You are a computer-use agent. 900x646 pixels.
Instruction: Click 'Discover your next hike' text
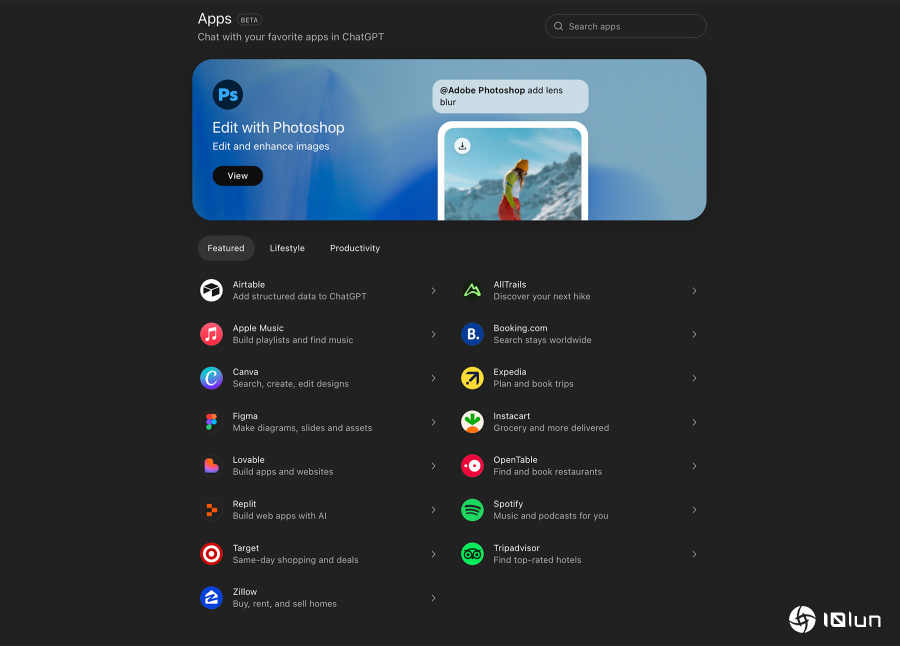[542, 296]
